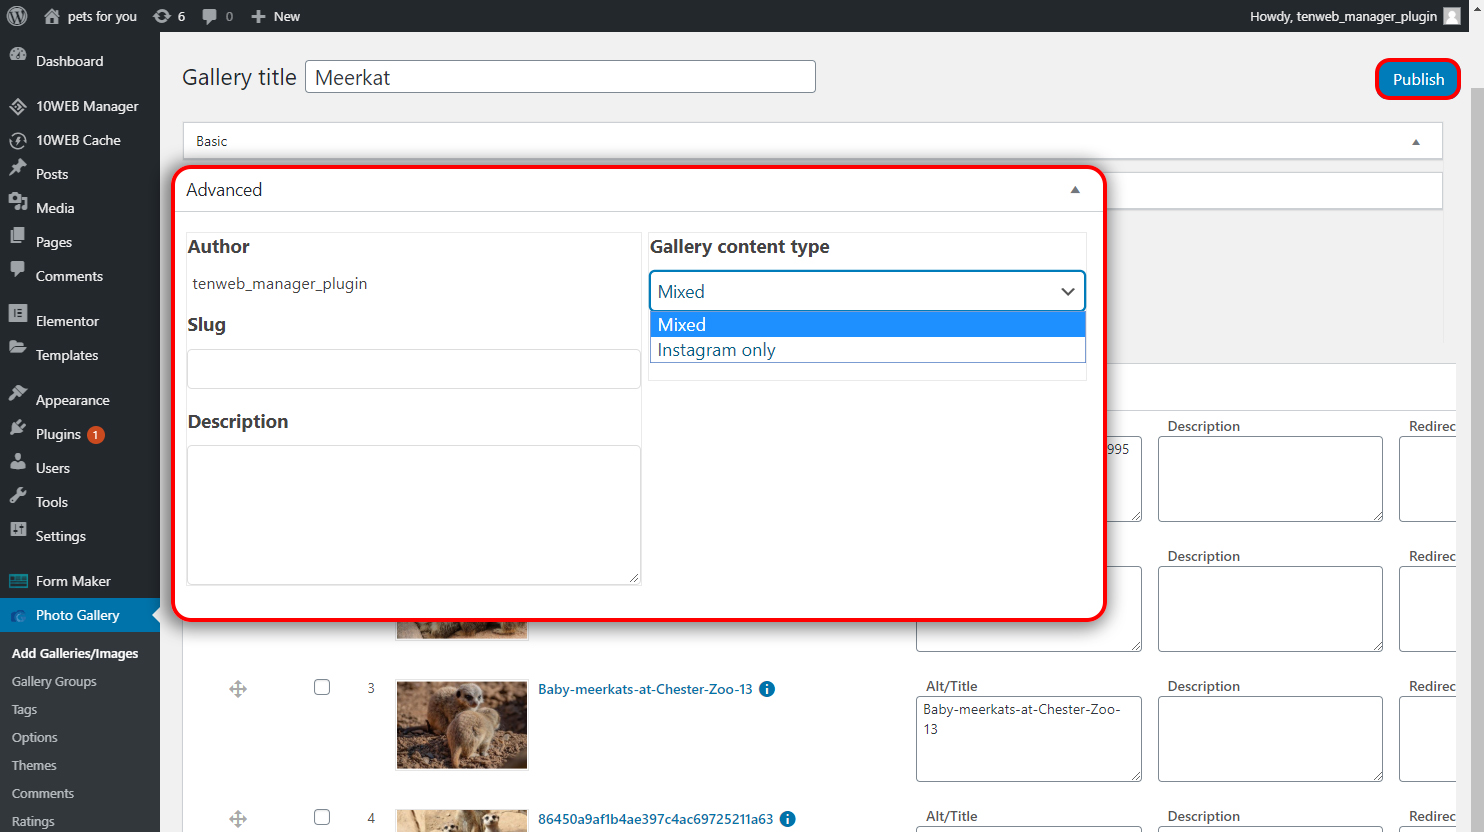1484x832 pixels.
Task: Open the Themes submenu item
Action: (x=34, y=765)
